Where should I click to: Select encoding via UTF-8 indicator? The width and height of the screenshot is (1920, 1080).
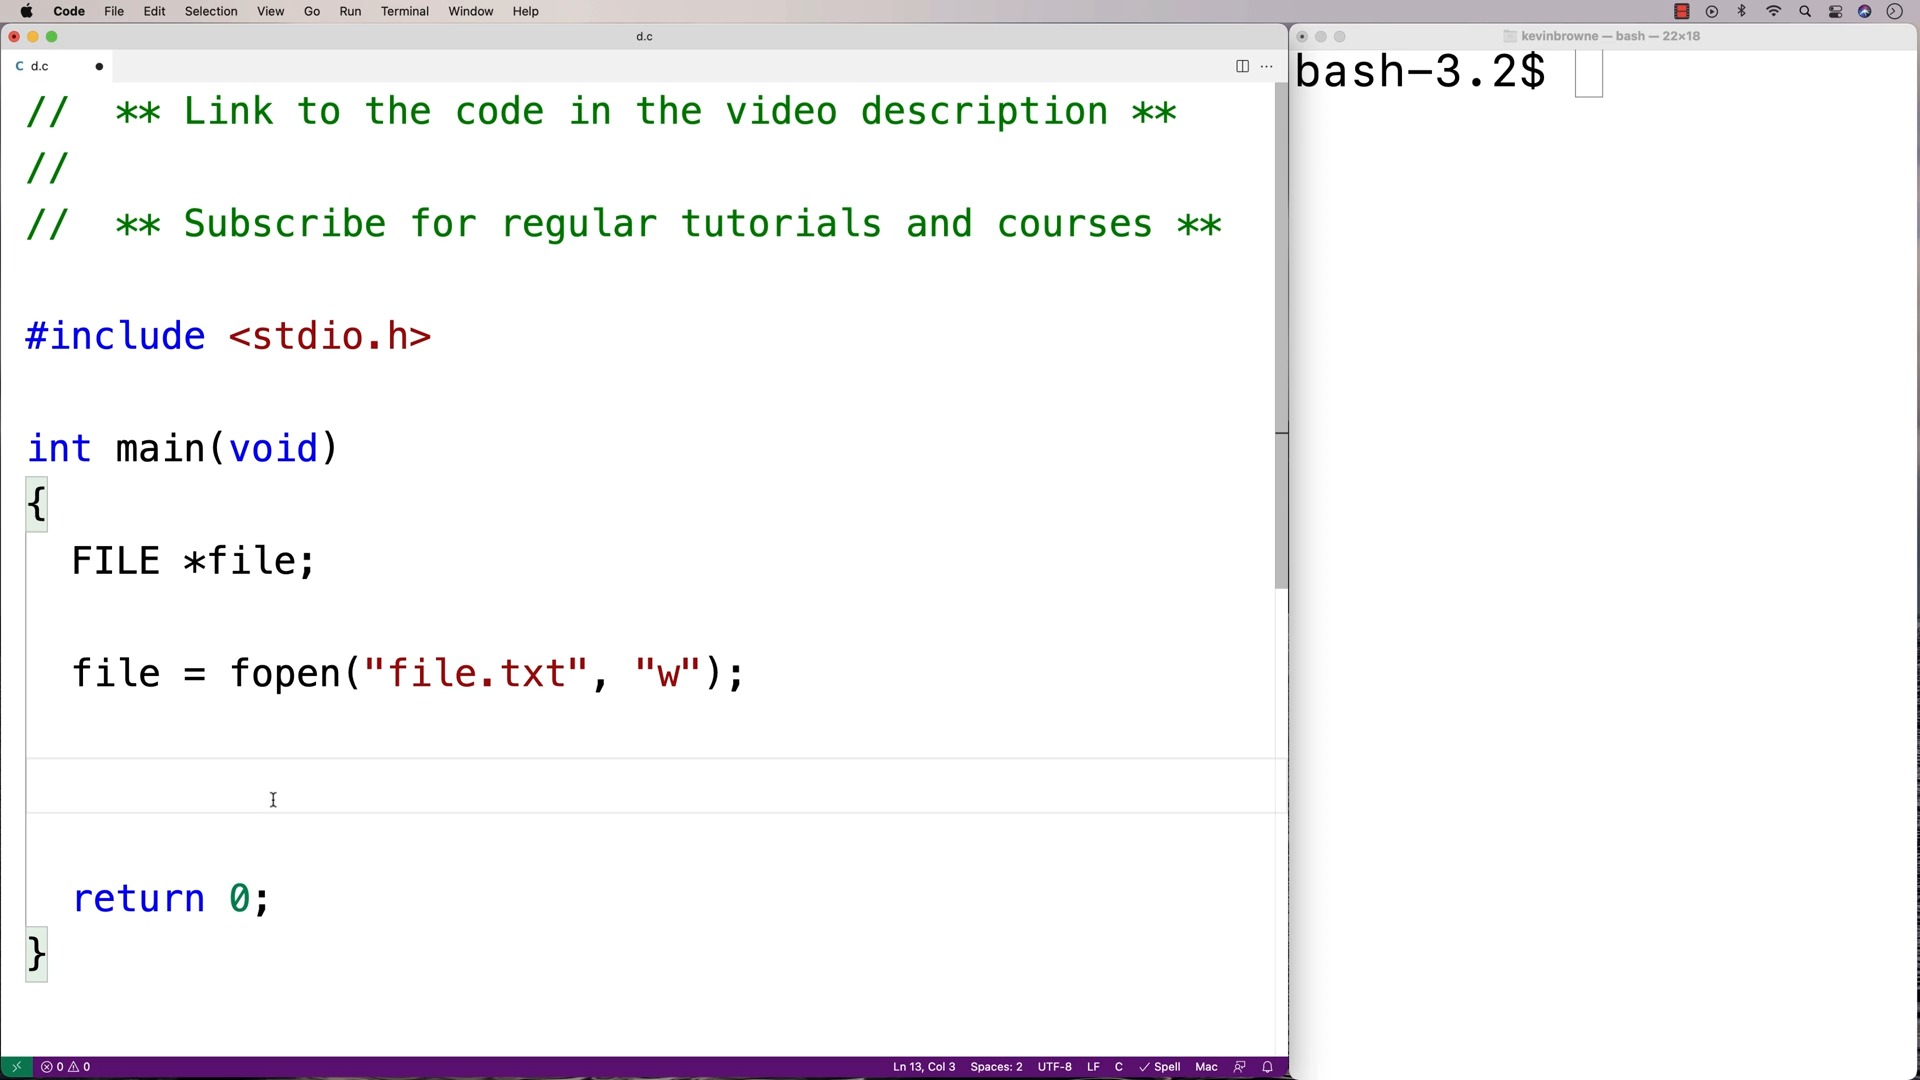pyautogui.click(x=1054, y=1067)
